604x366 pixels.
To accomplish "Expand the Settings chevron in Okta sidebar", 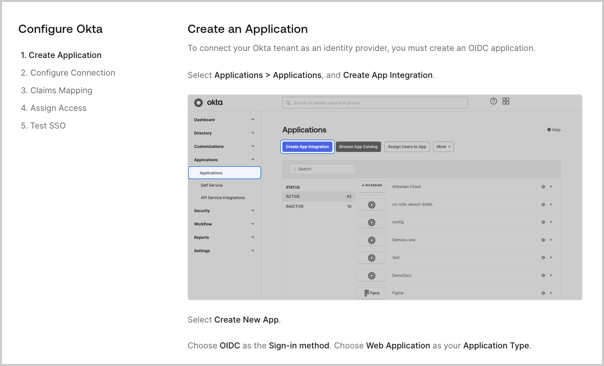I will [x=253, y=251].
